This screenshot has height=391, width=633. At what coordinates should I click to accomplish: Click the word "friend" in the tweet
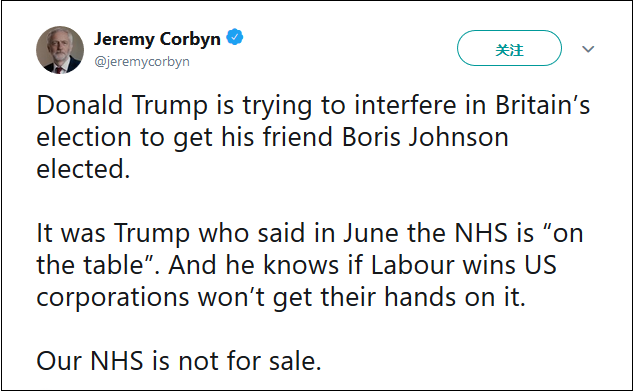tap(298, 137)
